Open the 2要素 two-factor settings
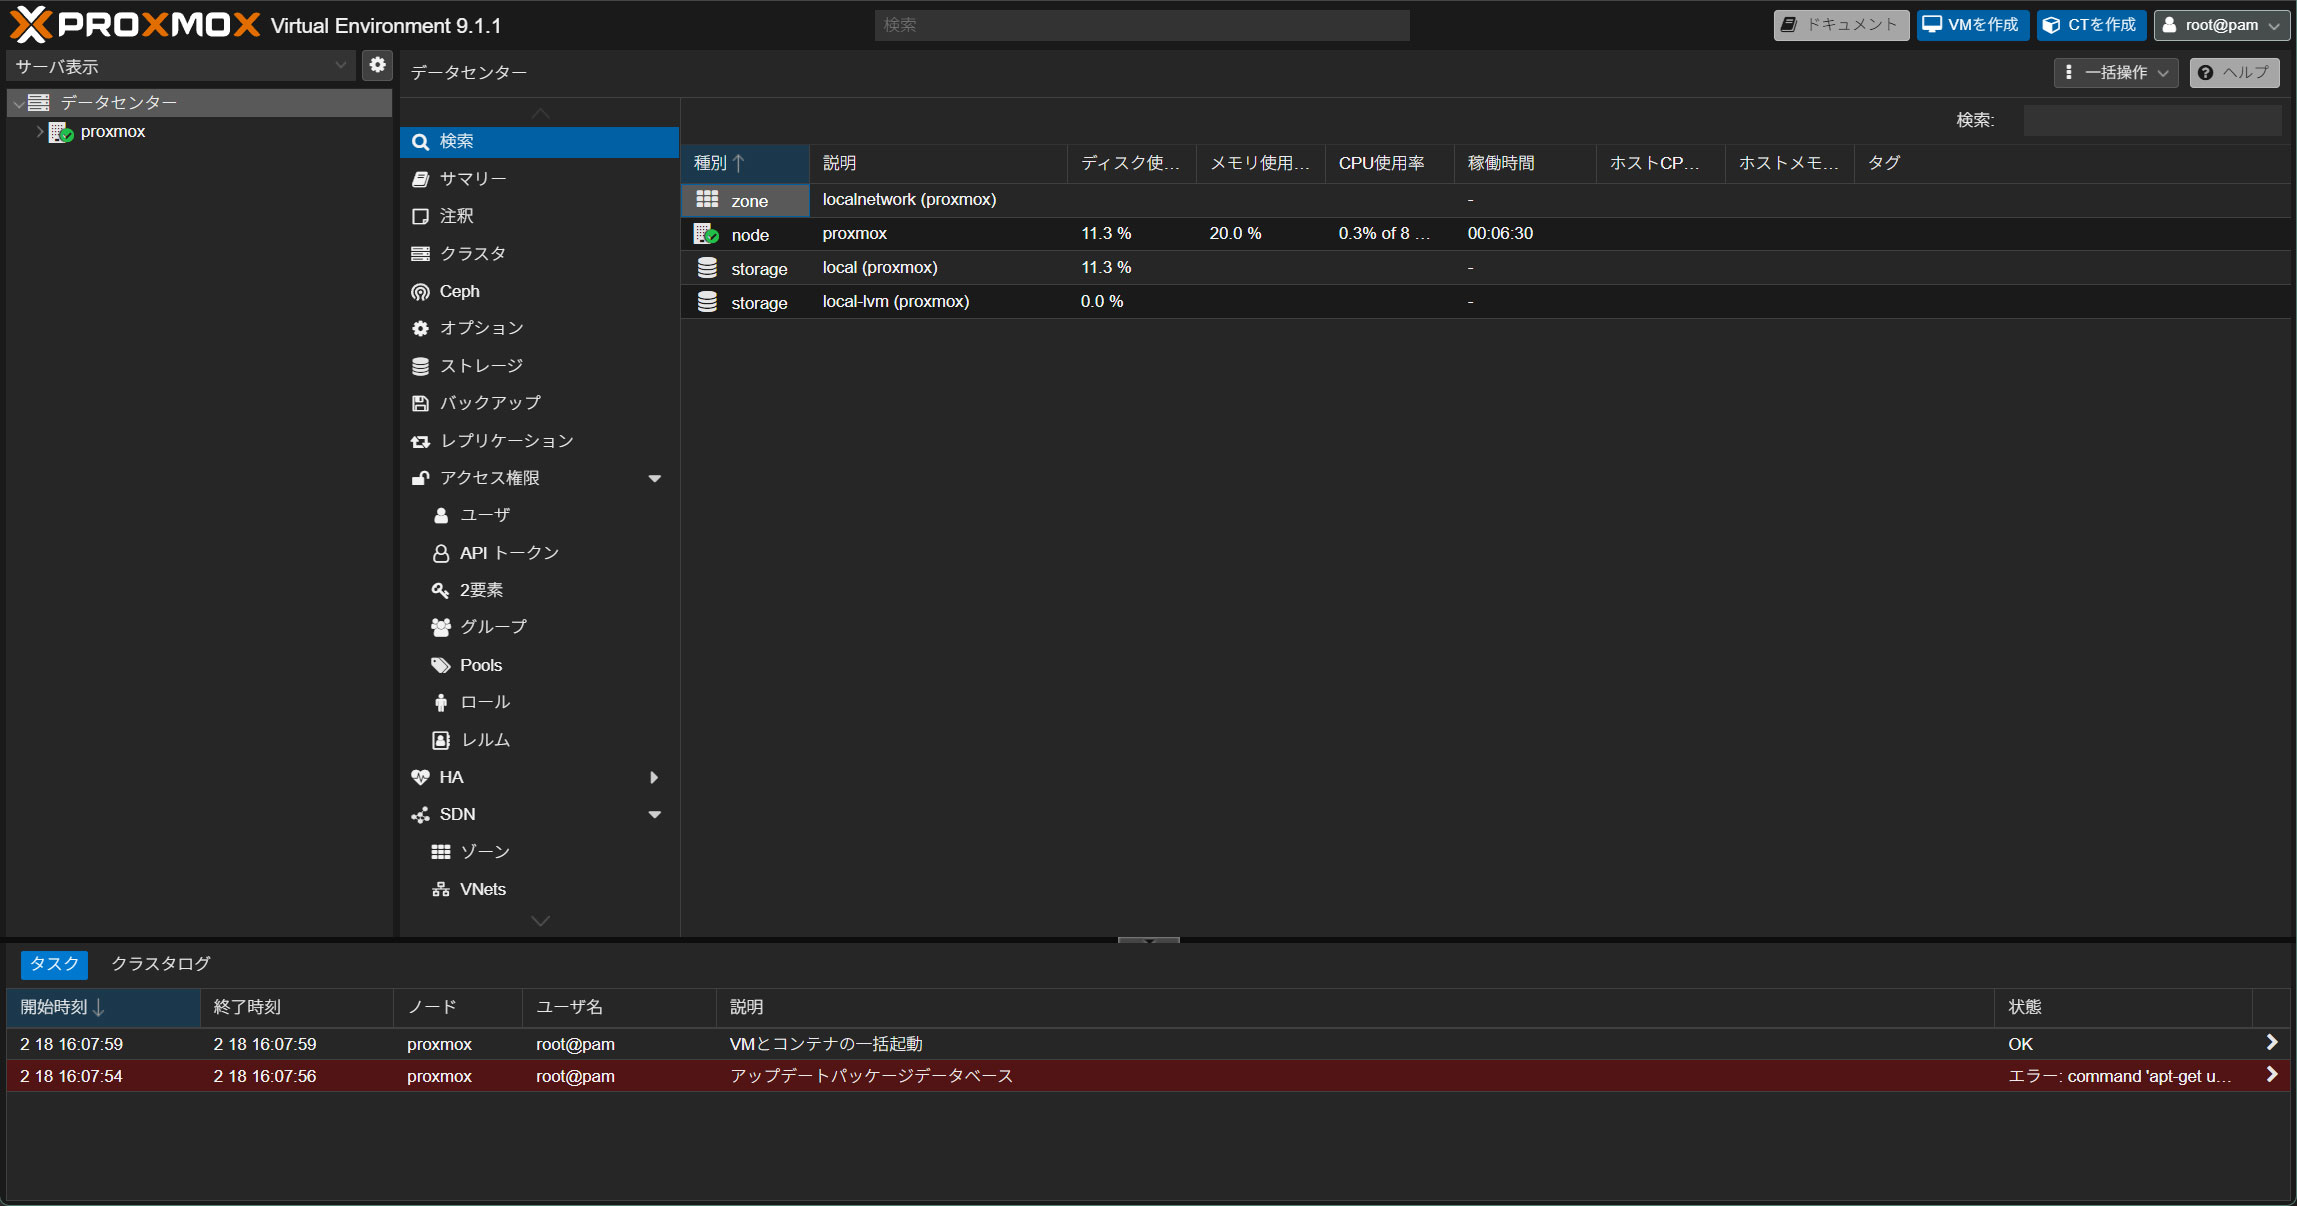The height and width of the screenshot is (1206, 2297). pyautogui.click(x=480, y=590)
